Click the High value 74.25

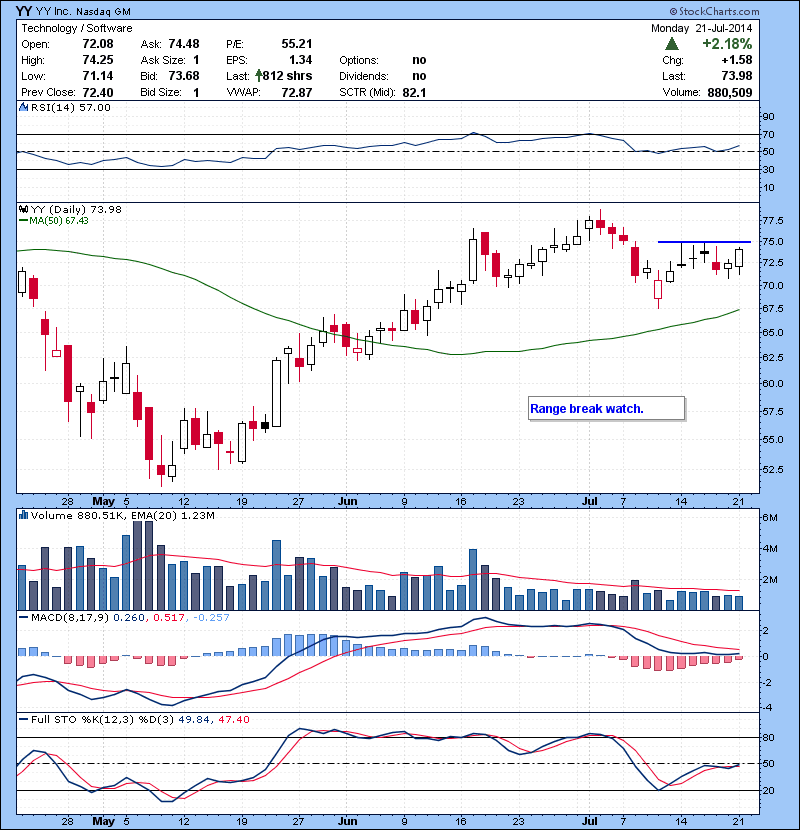[x=98, y=60]
